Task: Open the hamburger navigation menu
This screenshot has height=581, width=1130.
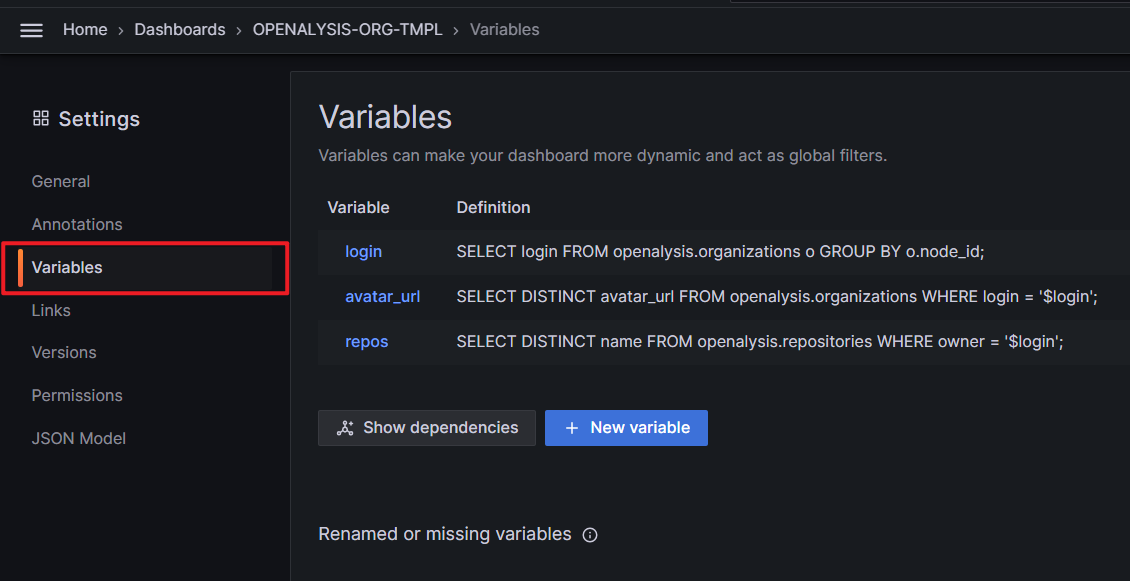Action: tap(32, 30)
